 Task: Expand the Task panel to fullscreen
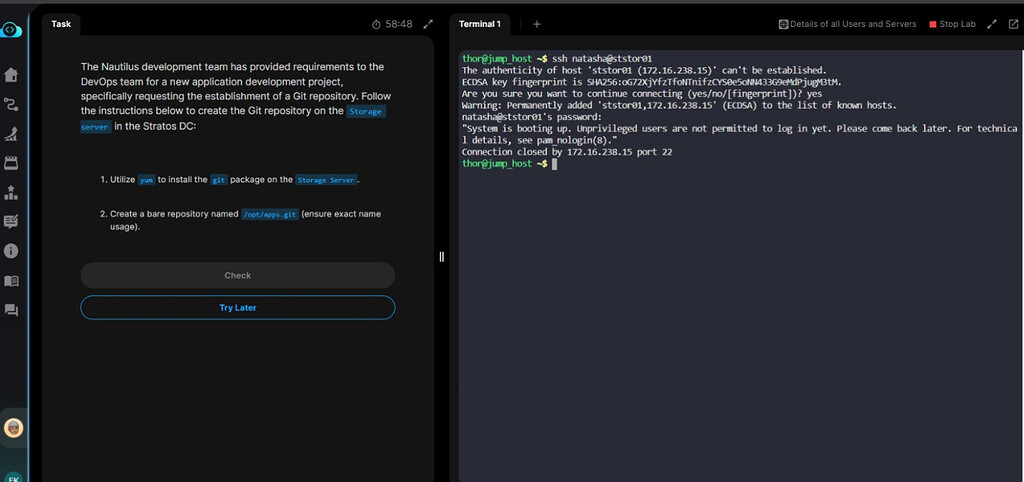[x=428, y=24]
